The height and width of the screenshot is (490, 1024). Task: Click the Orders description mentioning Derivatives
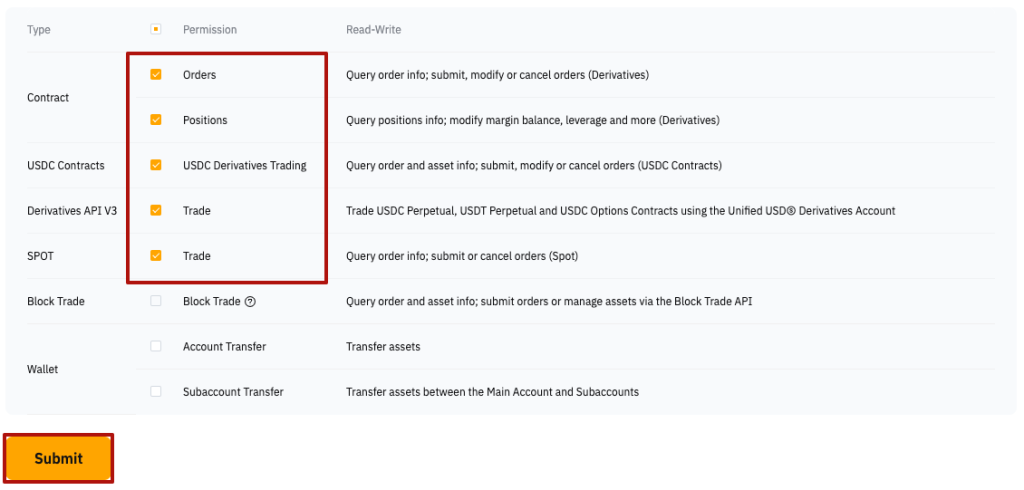click(x=498, y=75)
